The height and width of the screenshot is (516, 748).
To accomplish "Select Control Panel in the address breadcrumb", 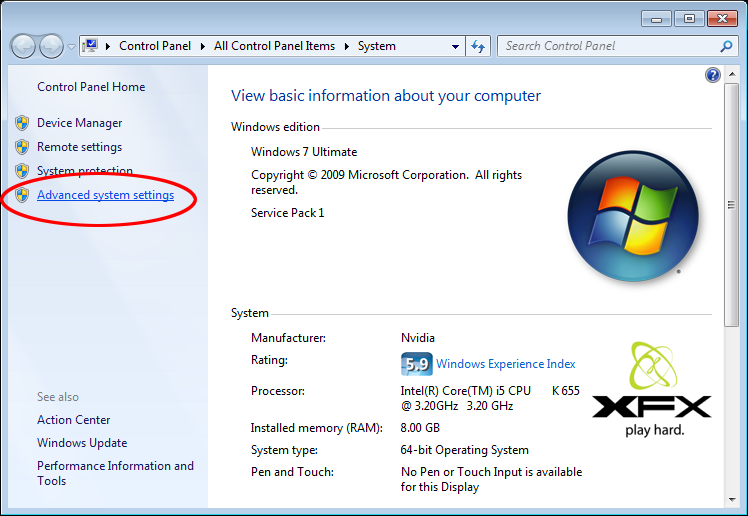I will click(155, 46).
